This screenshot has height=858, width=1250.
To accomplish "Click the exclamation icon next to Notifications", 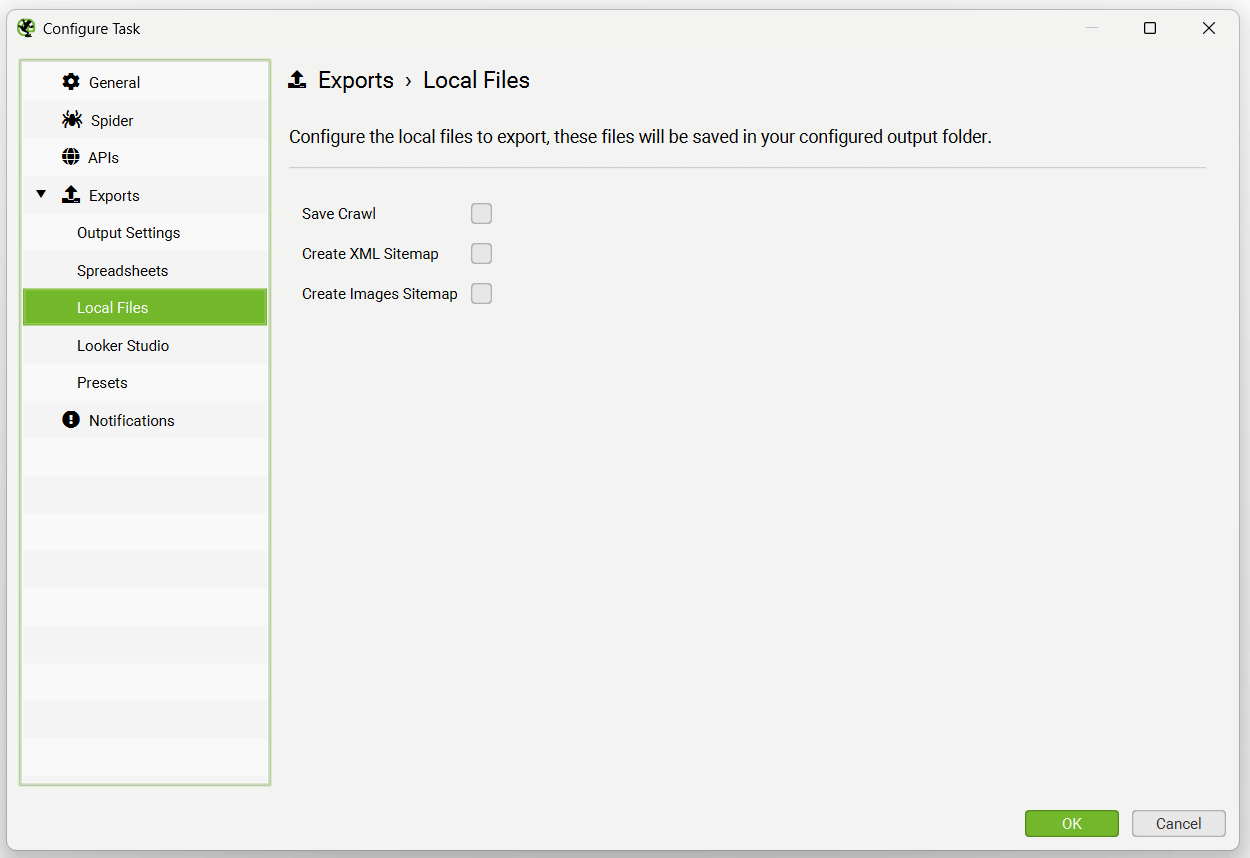I will point(70,420).
